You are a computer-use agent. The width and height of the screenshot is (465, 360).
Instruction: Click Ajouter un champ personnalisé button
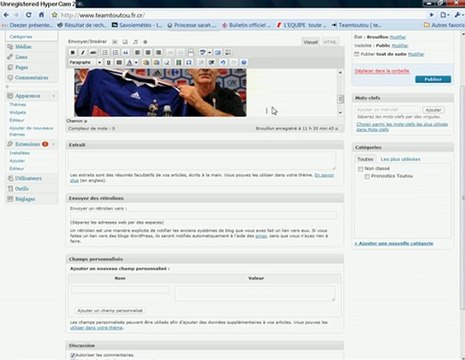[x=110, y=311]
